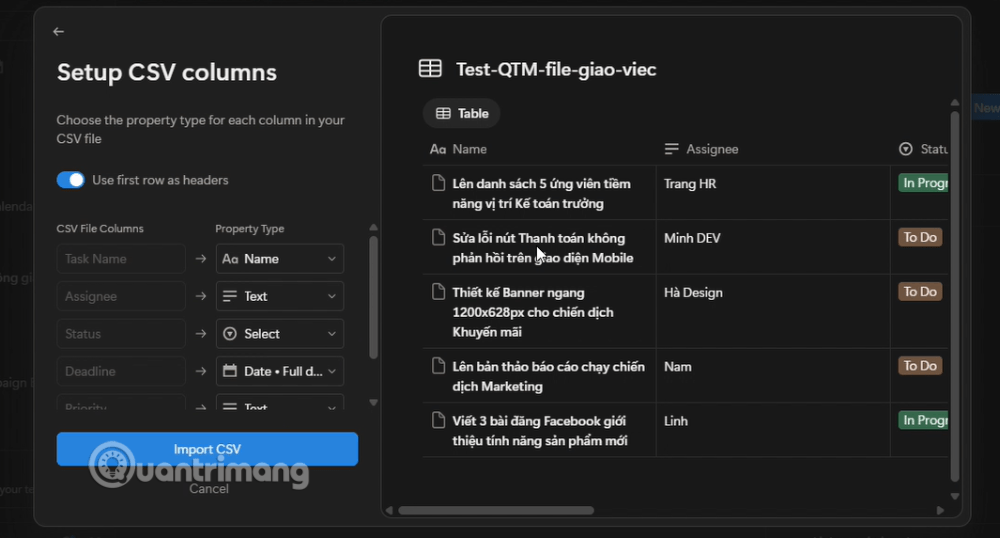The height and width of the screenshot is (538, 1000).
Task: Click the Aa icon in Name column header
Action: click(x=438, y=149)
